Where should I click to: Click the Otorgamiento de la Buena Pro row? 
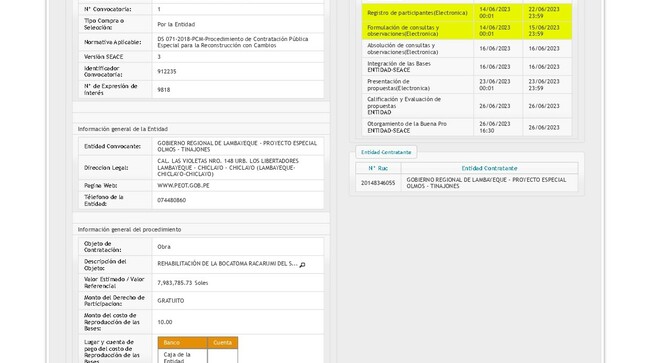coord(466,127)
